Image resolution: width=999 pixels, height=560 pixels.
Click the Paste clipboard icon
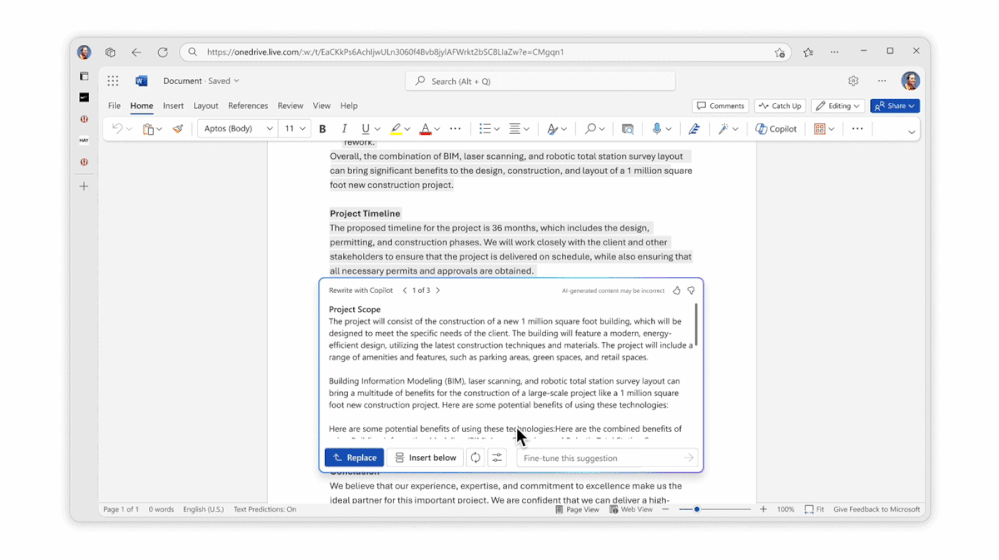(x=148, y=129)
